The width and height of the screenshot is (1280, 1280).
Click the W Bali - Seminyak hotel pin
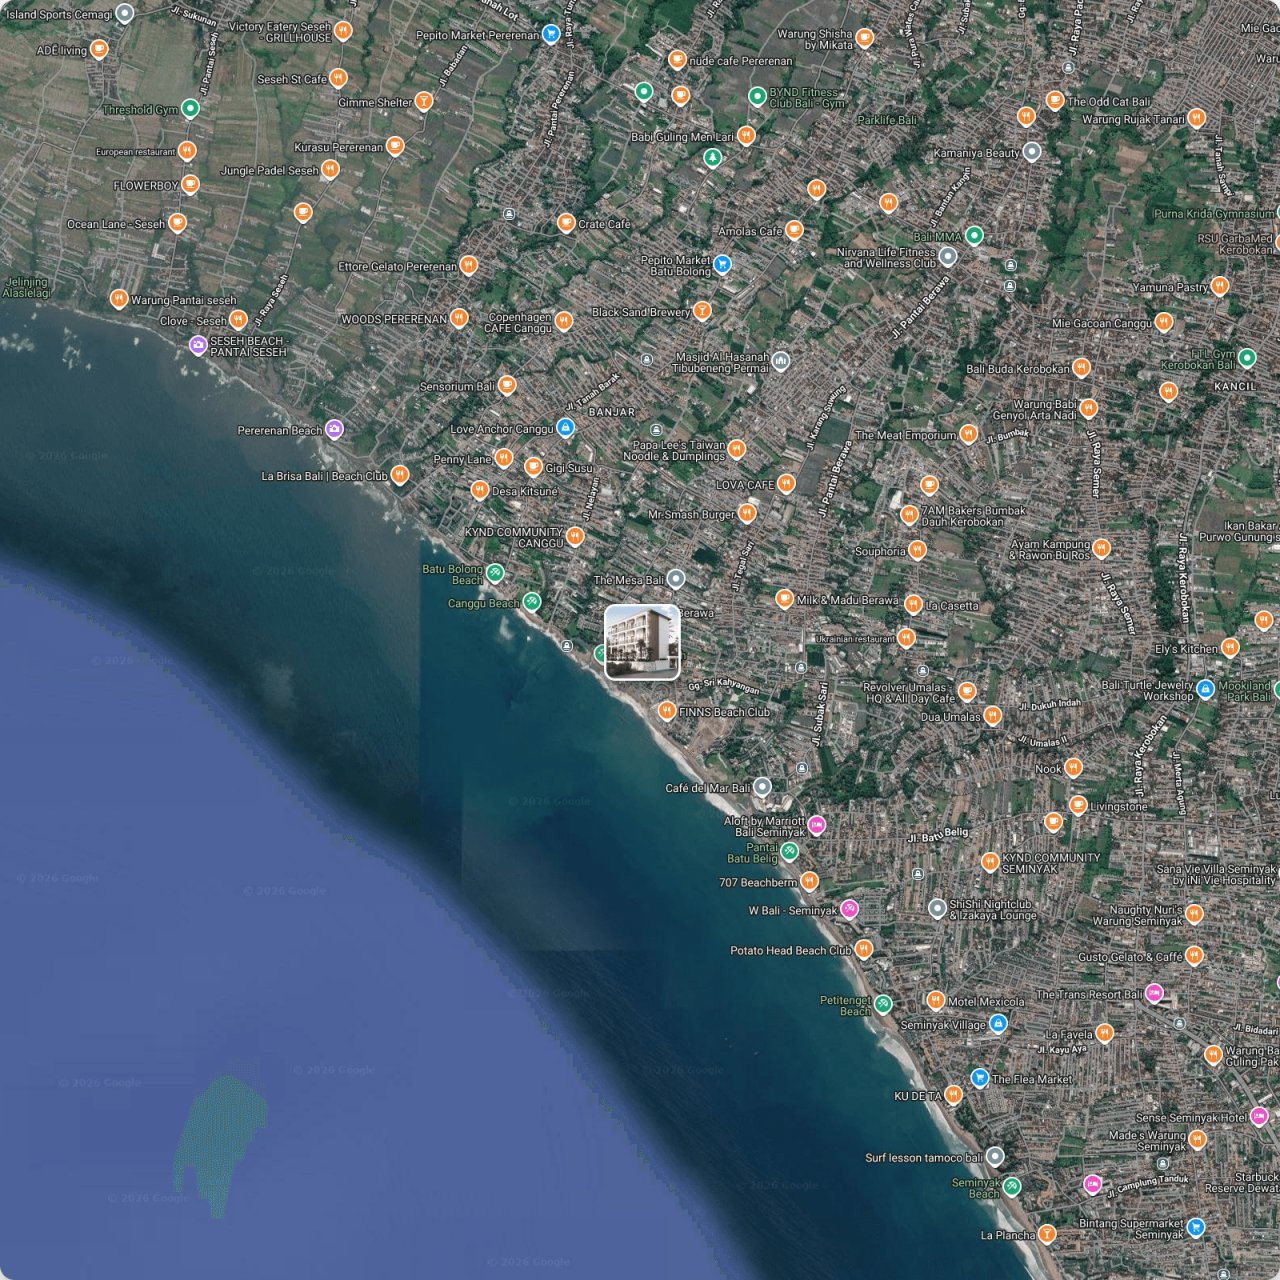(x=849, y=909)
